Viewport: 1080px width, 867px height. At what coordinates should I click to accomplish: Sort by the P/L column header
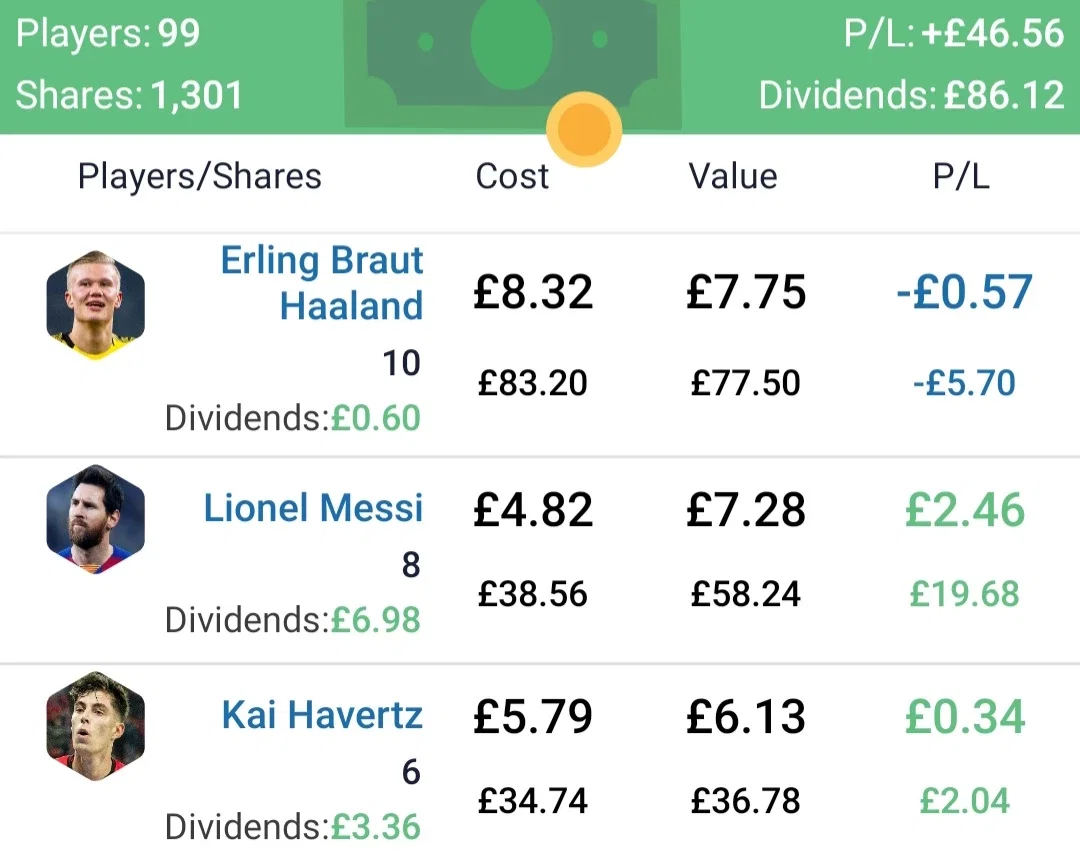click(x=961, y=176)
